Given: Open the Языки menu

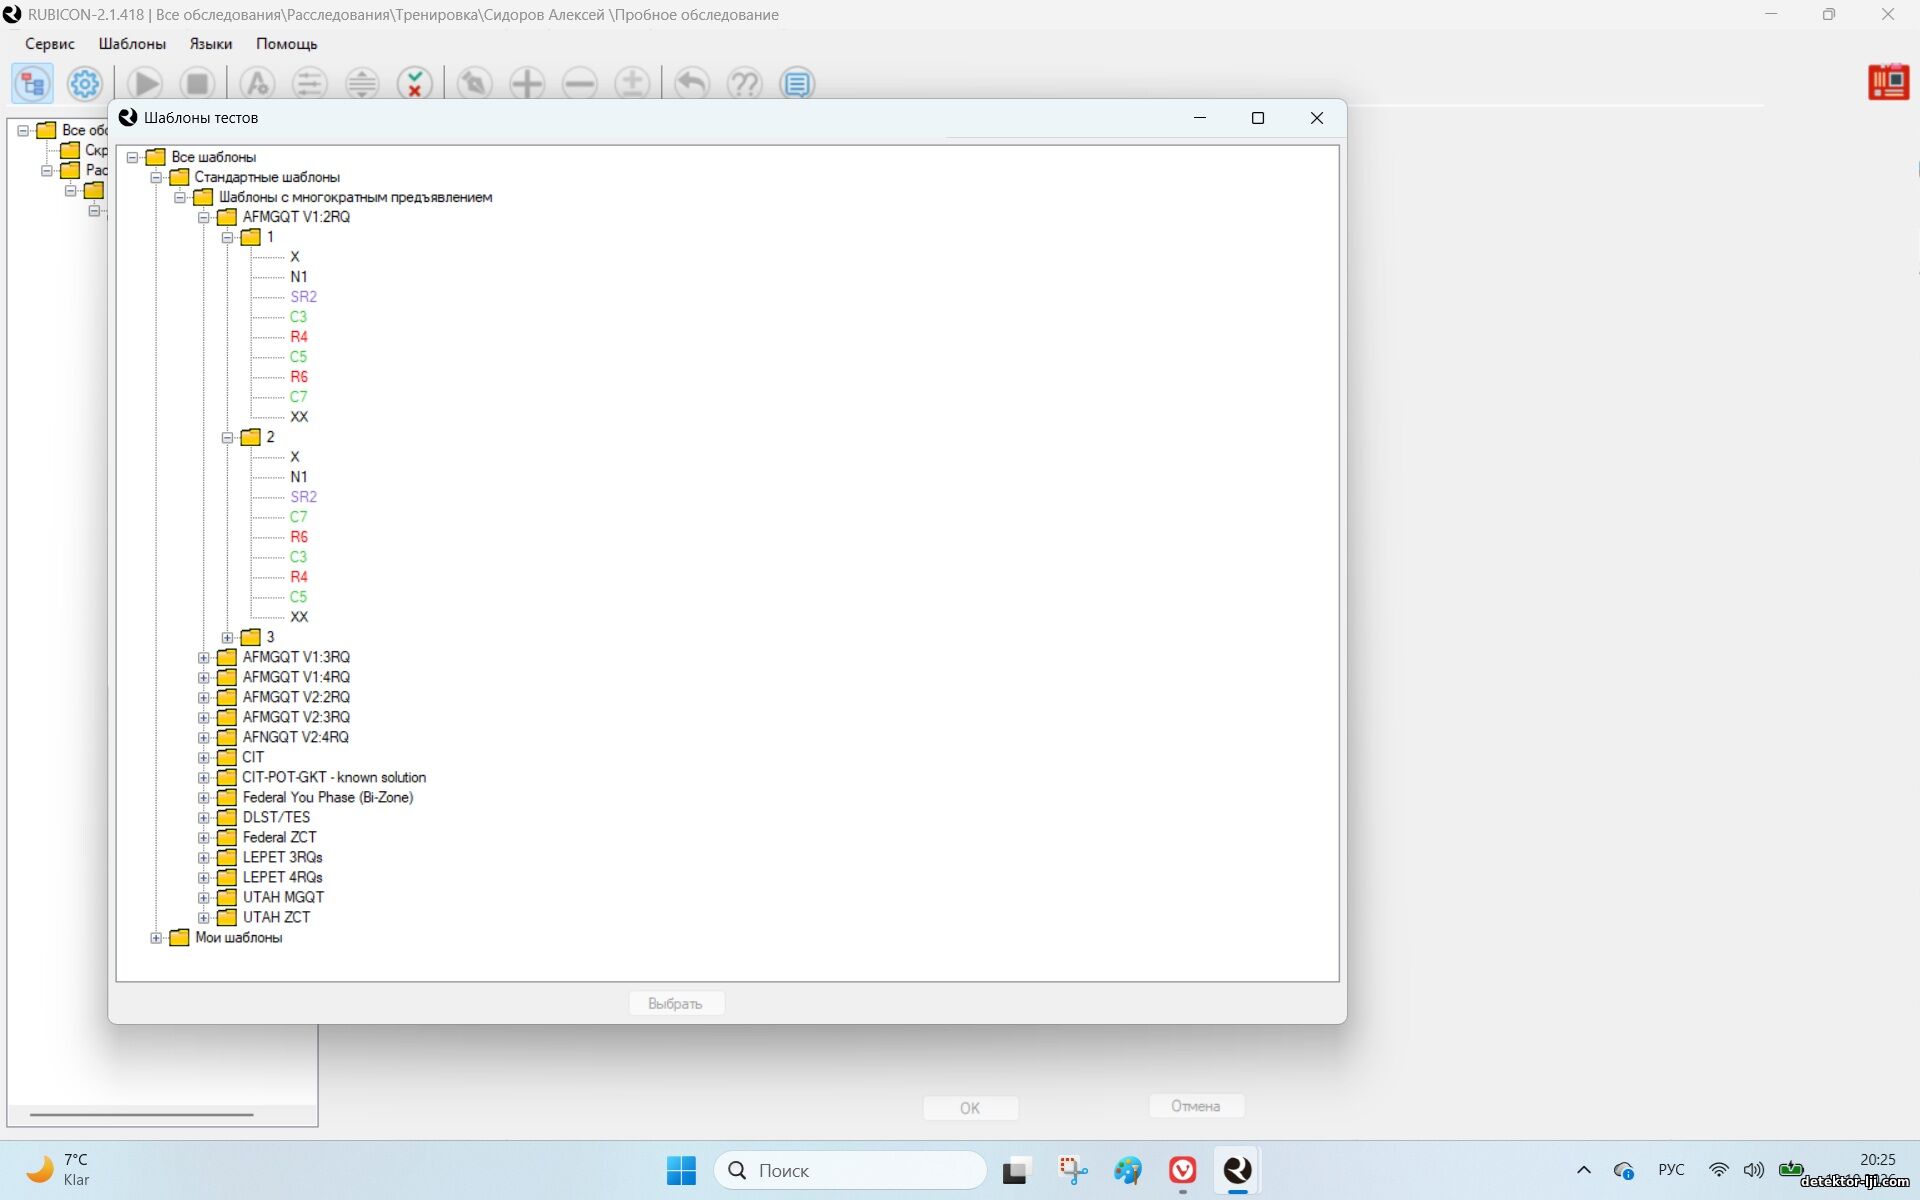Looking at the screenshot, I should (x=211, y=44).
